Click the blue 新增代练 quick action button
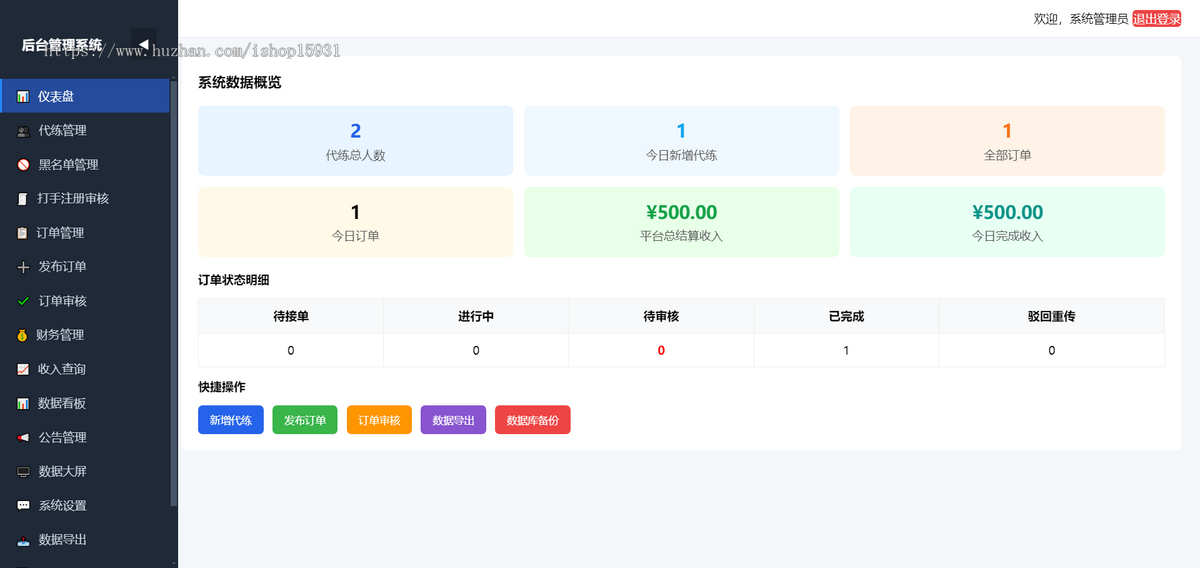 click(x=231, y=420)
